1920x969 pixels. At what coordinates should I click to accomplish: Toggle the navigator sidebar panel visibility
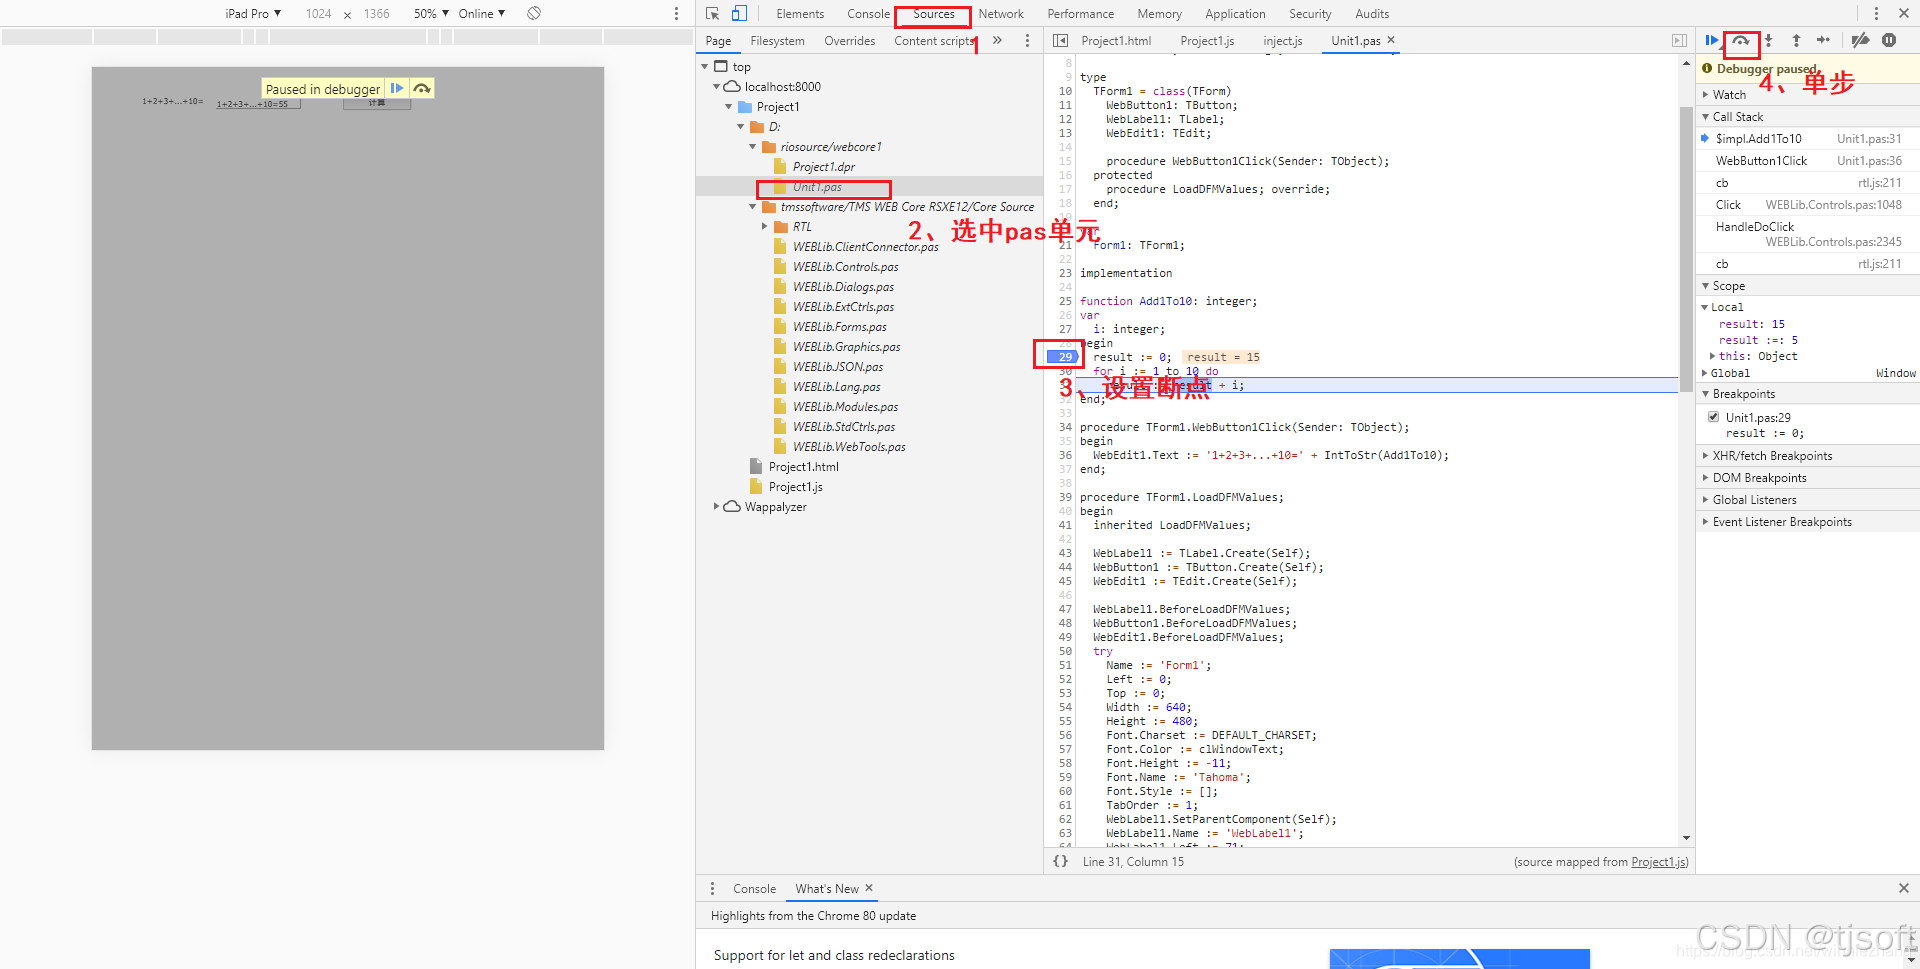[1680, 40]
